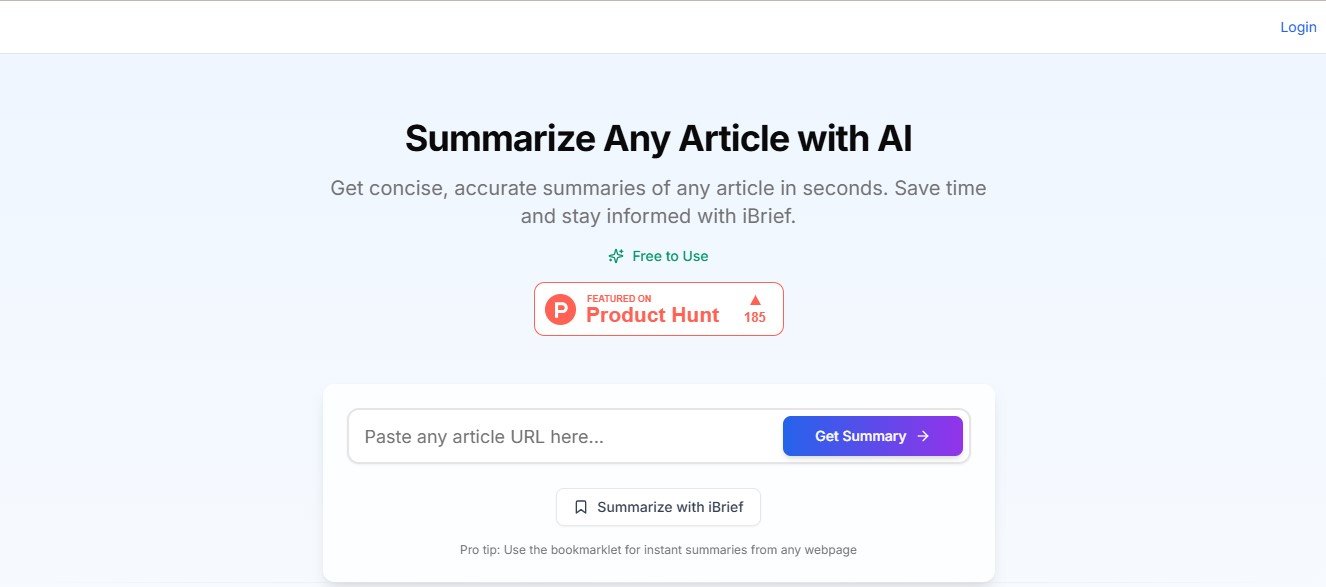The width and height of the screenshot is (1326, 587).
Task: Click the Login link
Action: 1298,27
